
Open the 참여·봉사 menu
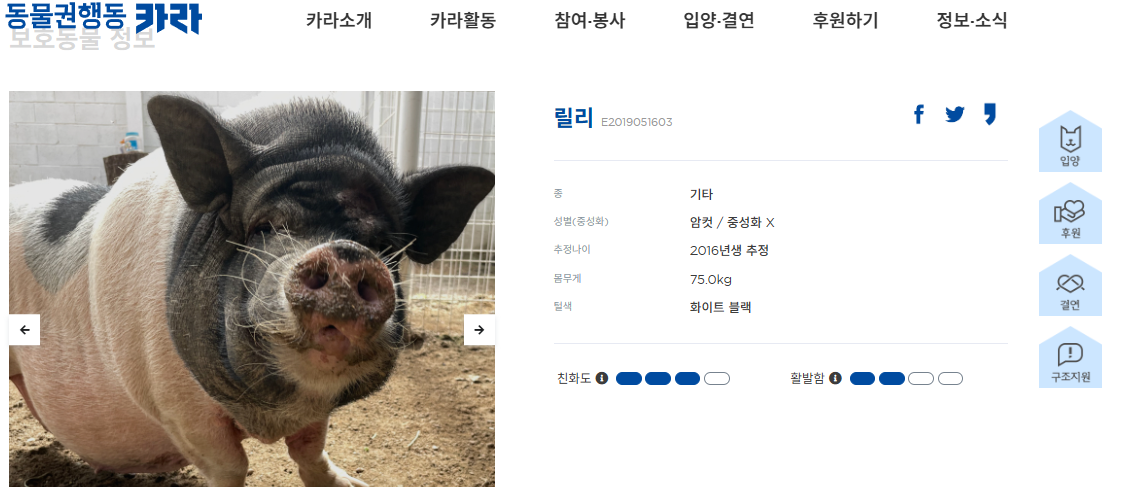point(590,20)
